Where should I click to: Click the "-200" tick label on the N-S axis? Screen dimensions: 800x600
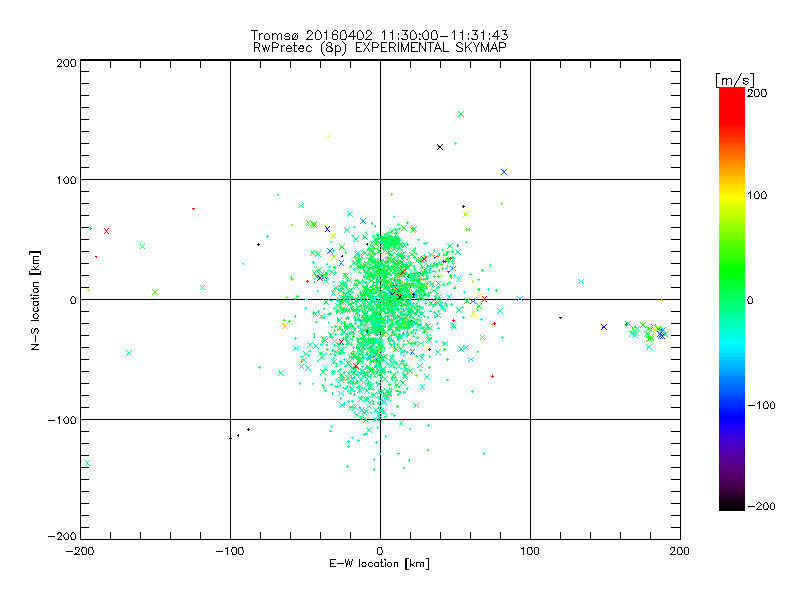click(x=62, y=536)
